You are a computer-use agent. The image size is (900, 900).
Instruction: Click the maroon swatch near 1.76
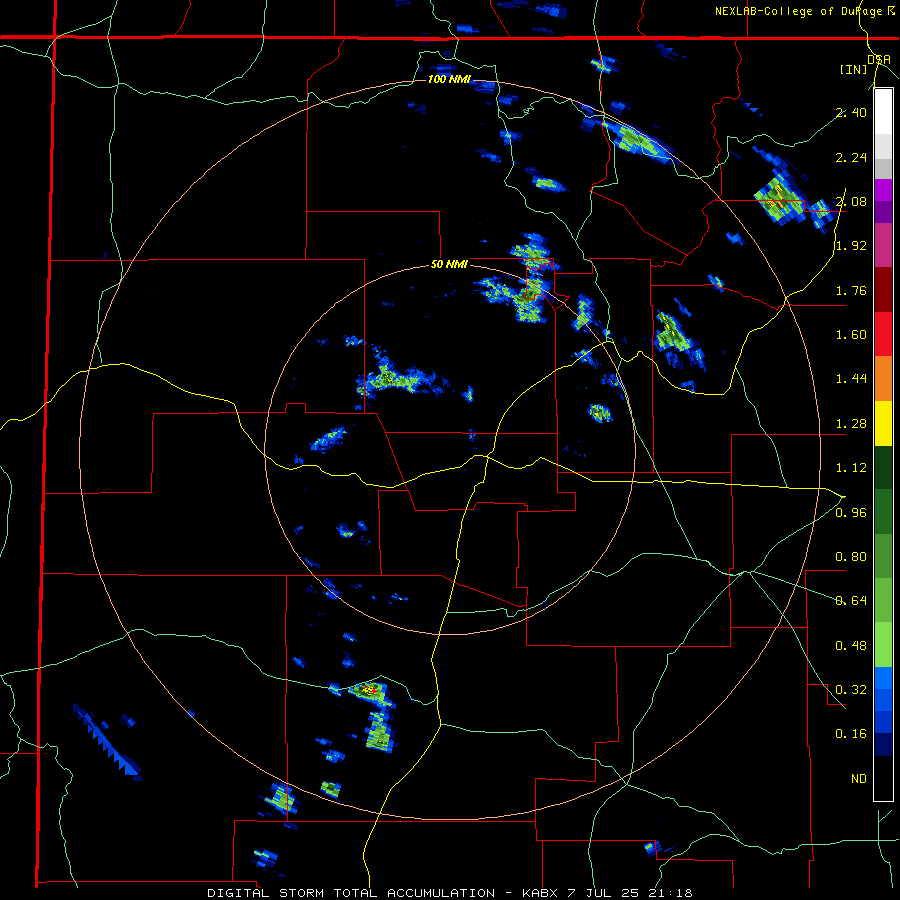coord(883,290)
